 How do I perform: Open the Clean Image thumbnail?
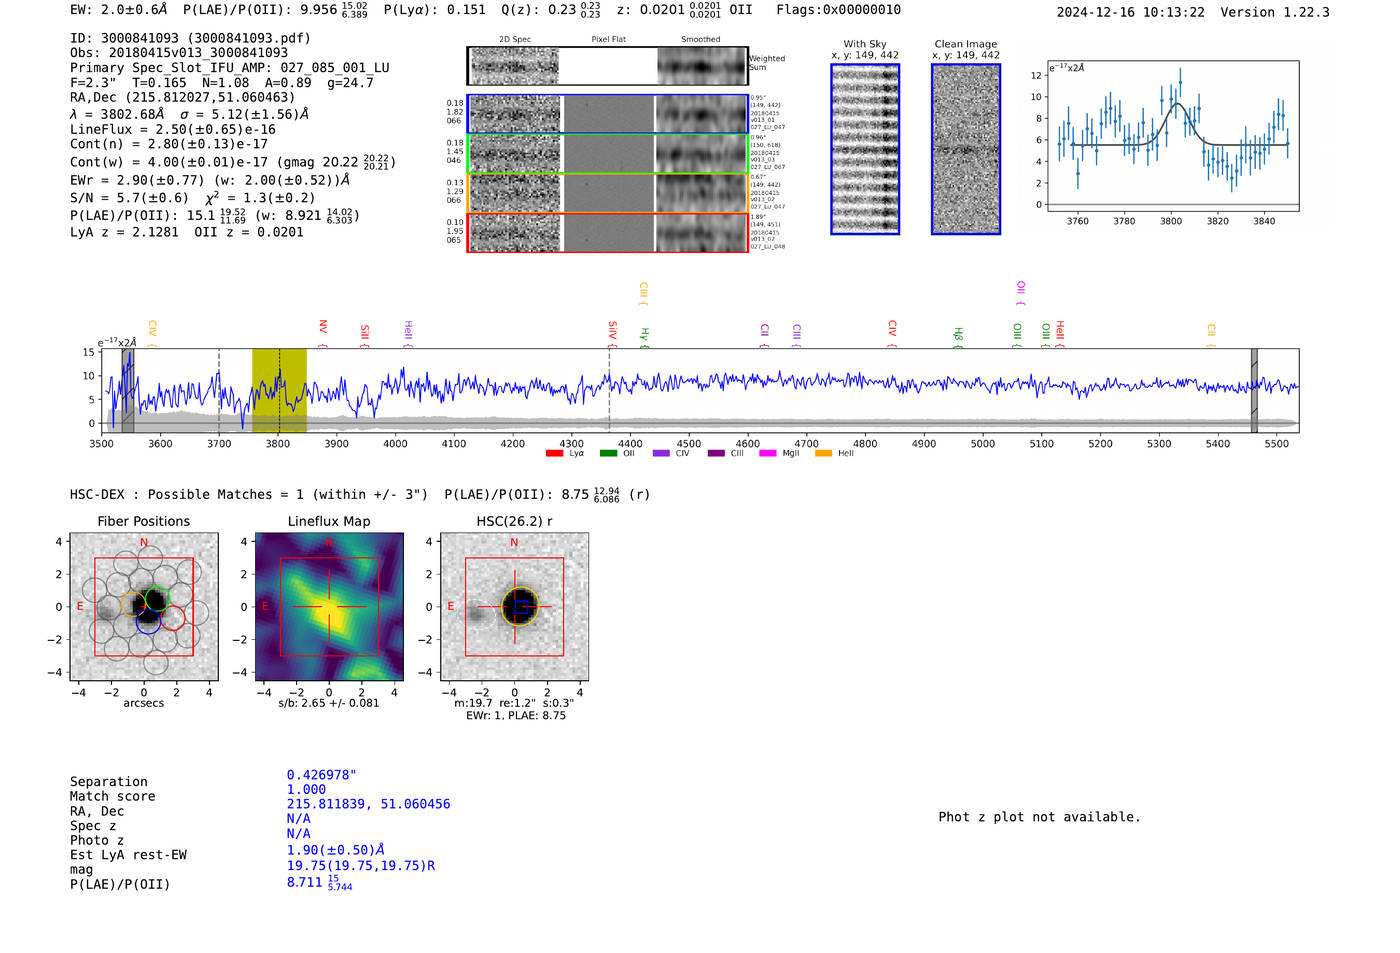pyautogui.click(x=966, y=149)
